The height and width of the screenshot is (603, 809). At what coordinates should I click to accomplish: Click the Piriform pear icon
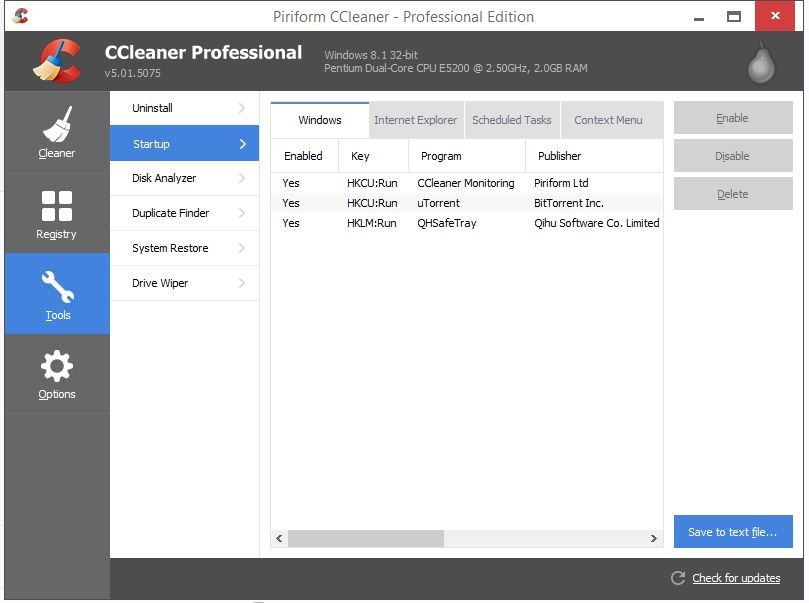coord(761,64)
